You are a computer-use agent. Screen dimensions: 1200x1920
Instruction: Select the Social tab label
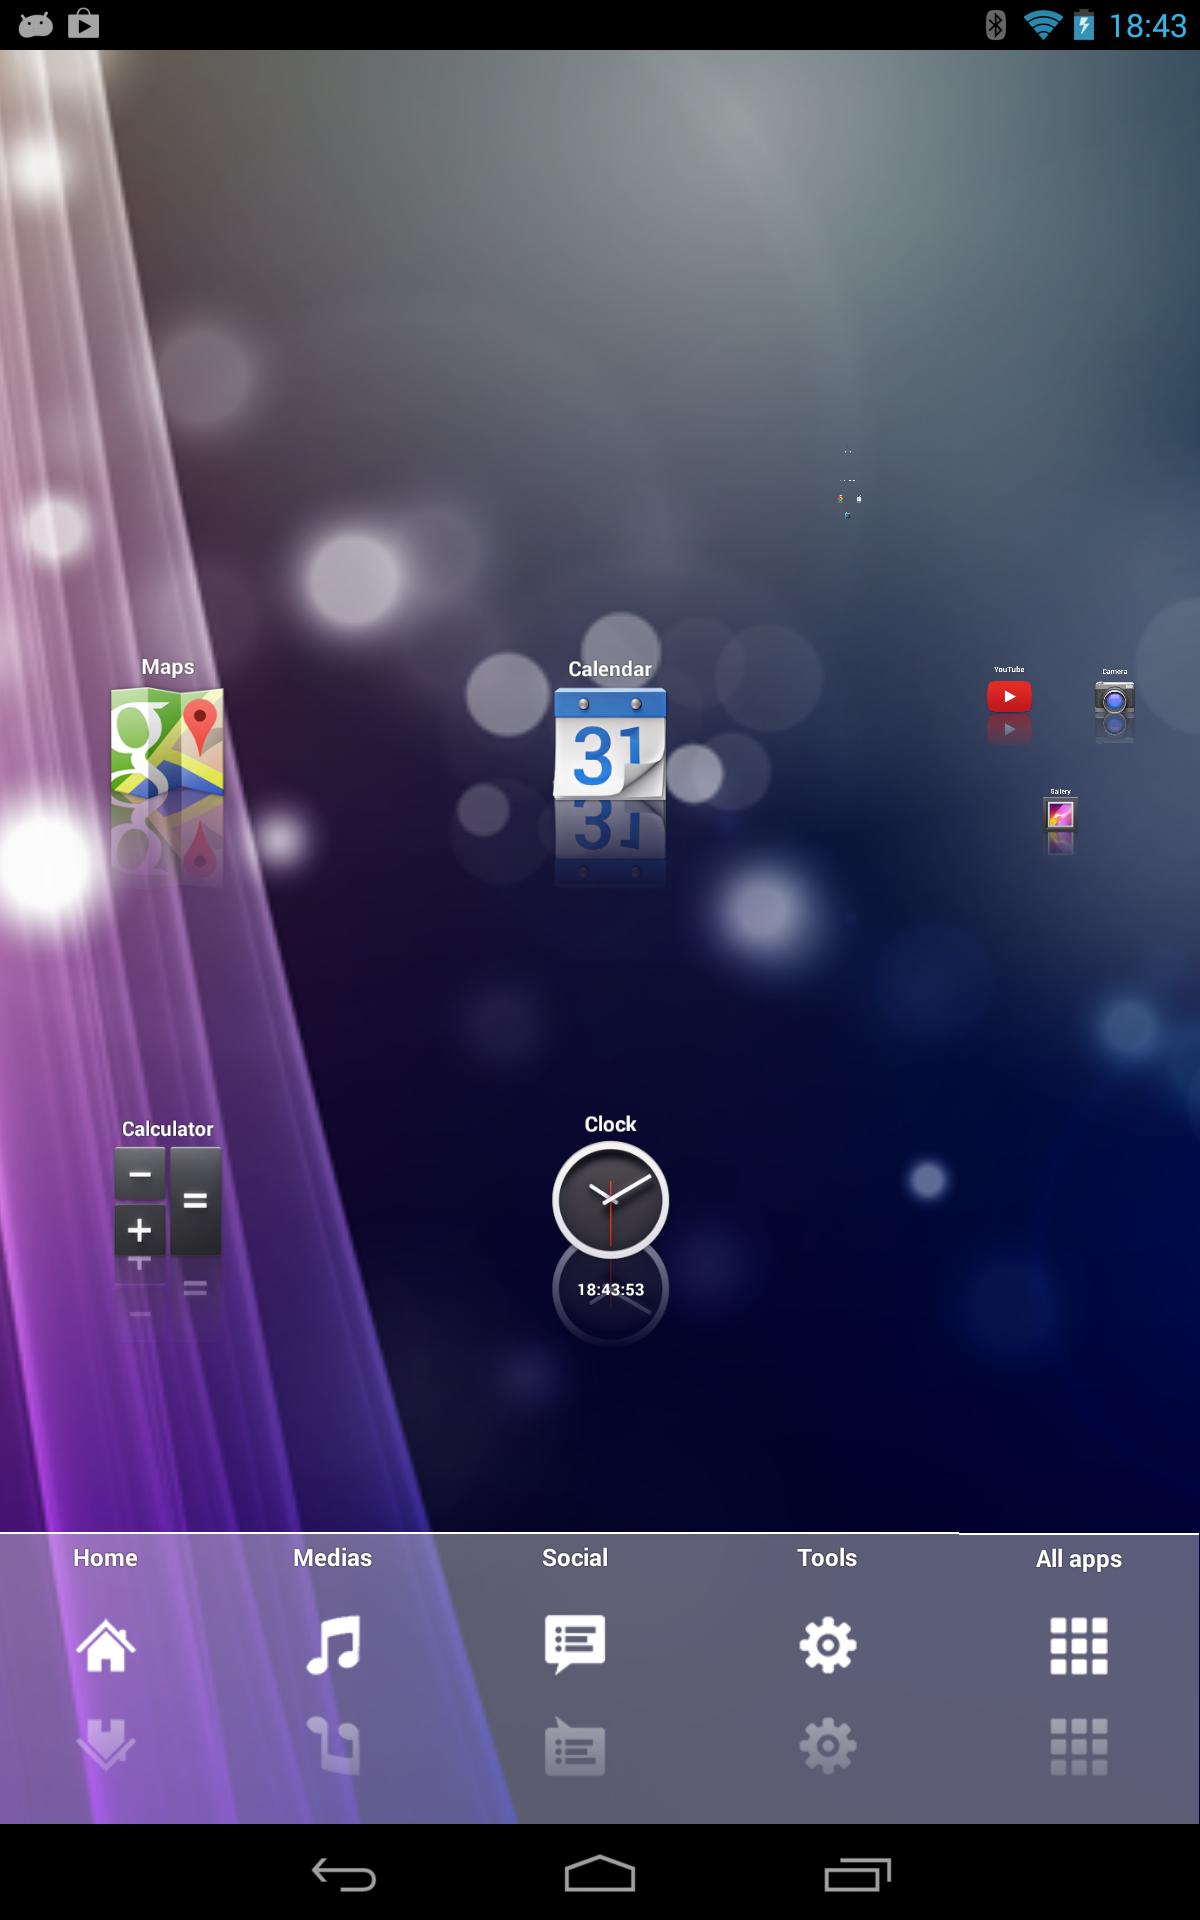(x=575, y=1558)
